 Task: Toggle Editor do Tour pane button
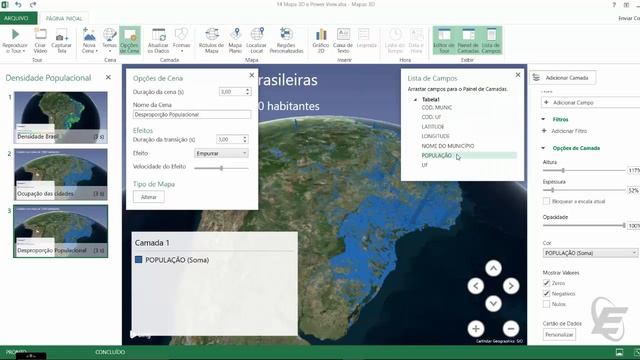444,40
